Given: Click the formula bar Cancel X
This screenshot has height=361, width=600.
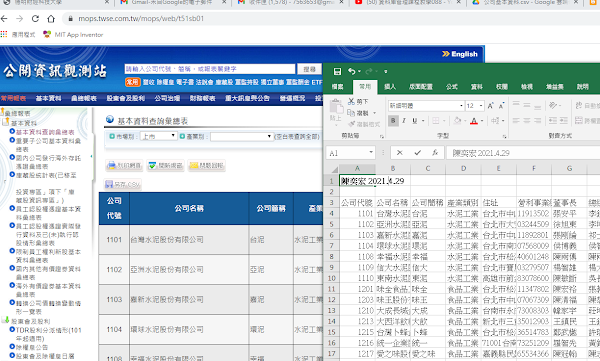Looking at the screenshot, I should [x=399, y=153].
